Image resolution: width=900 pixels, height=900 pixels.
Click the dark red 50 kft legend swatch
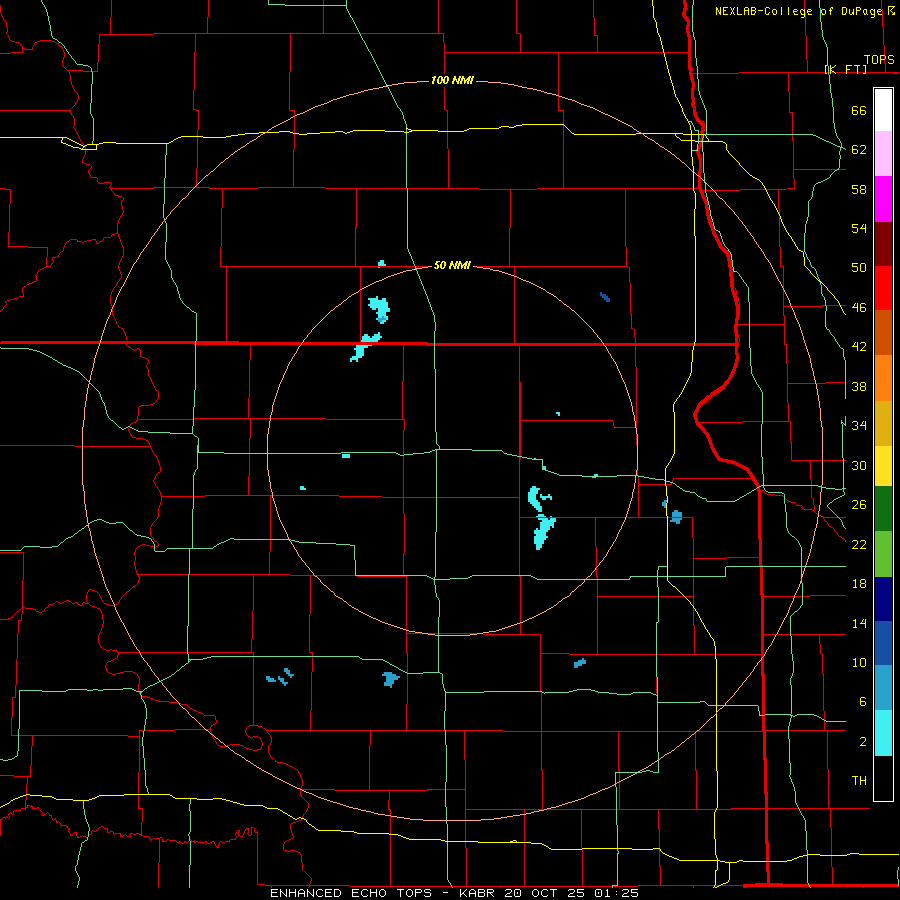point(883,243)
